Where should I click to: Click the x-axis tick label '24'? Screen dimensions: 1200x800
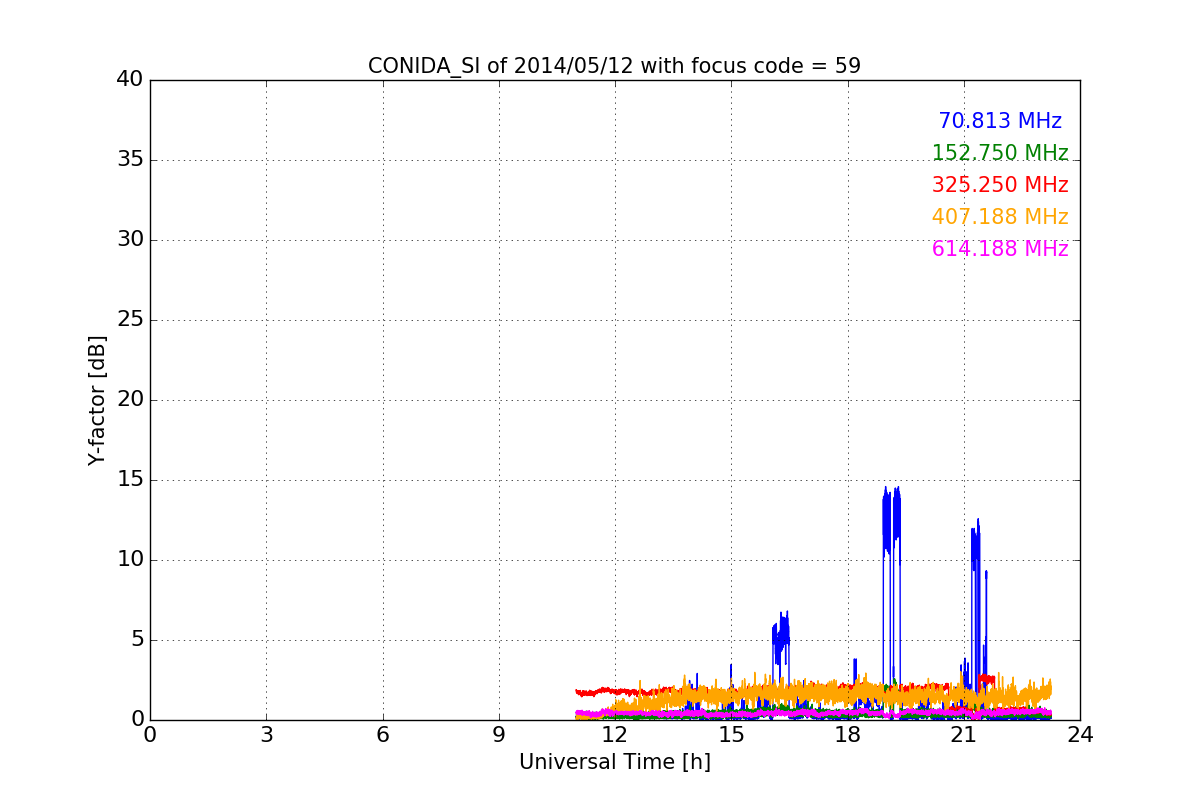pyautogui.click(x=1080, y=735)
